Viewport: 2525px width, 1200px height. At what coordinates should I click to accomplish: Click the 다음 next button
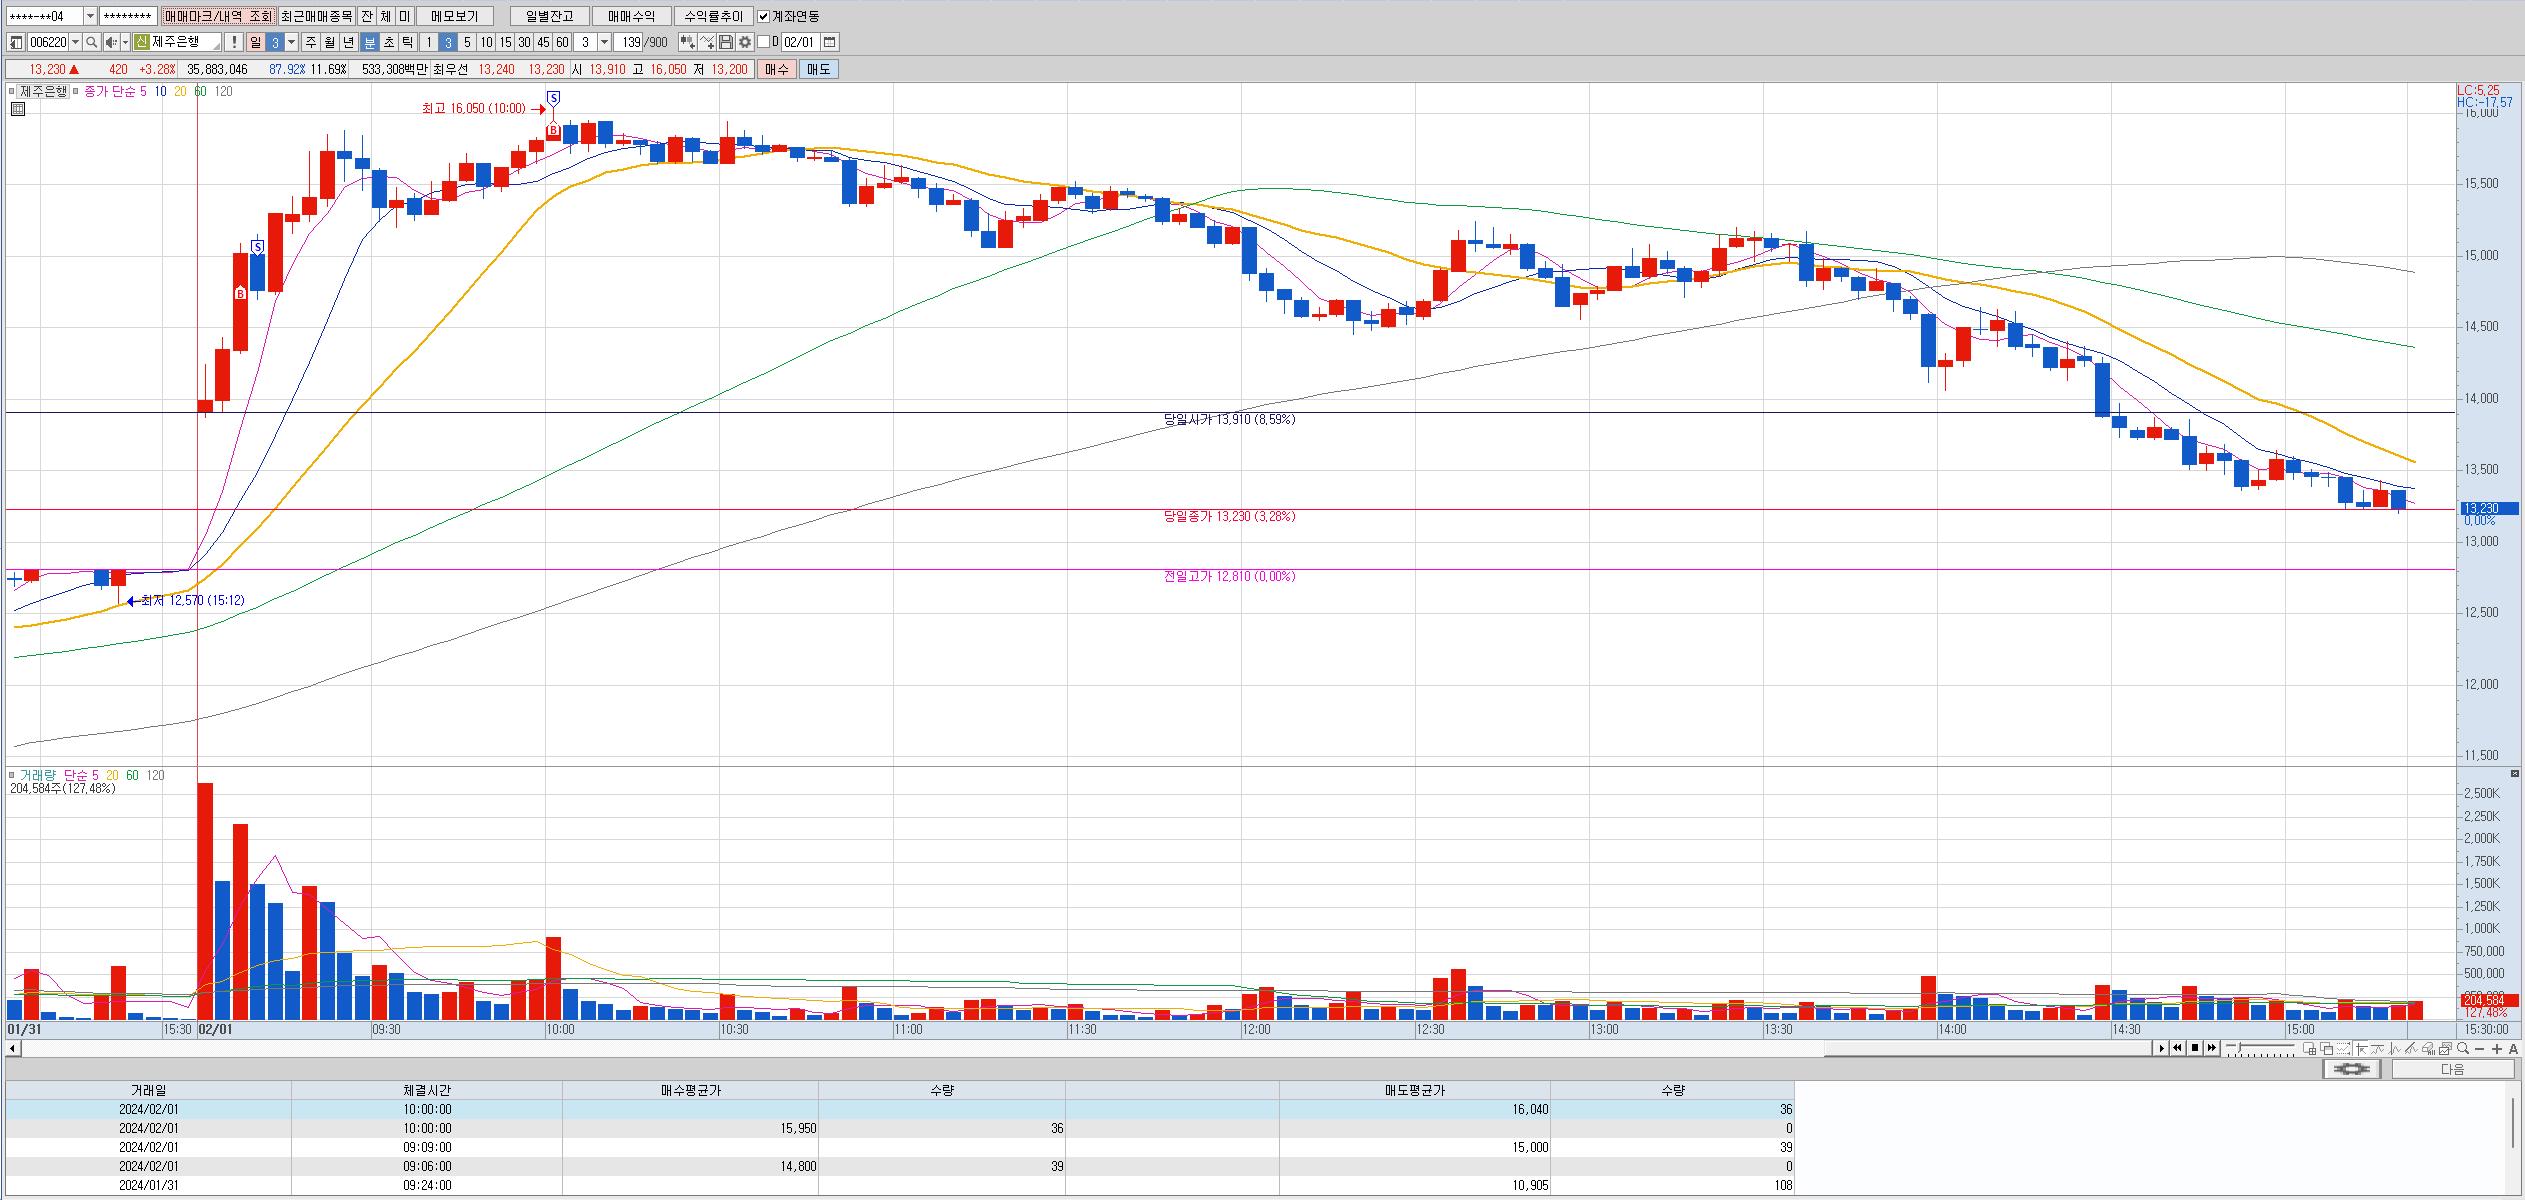pyautogui.click(x=2452, y=1069)
